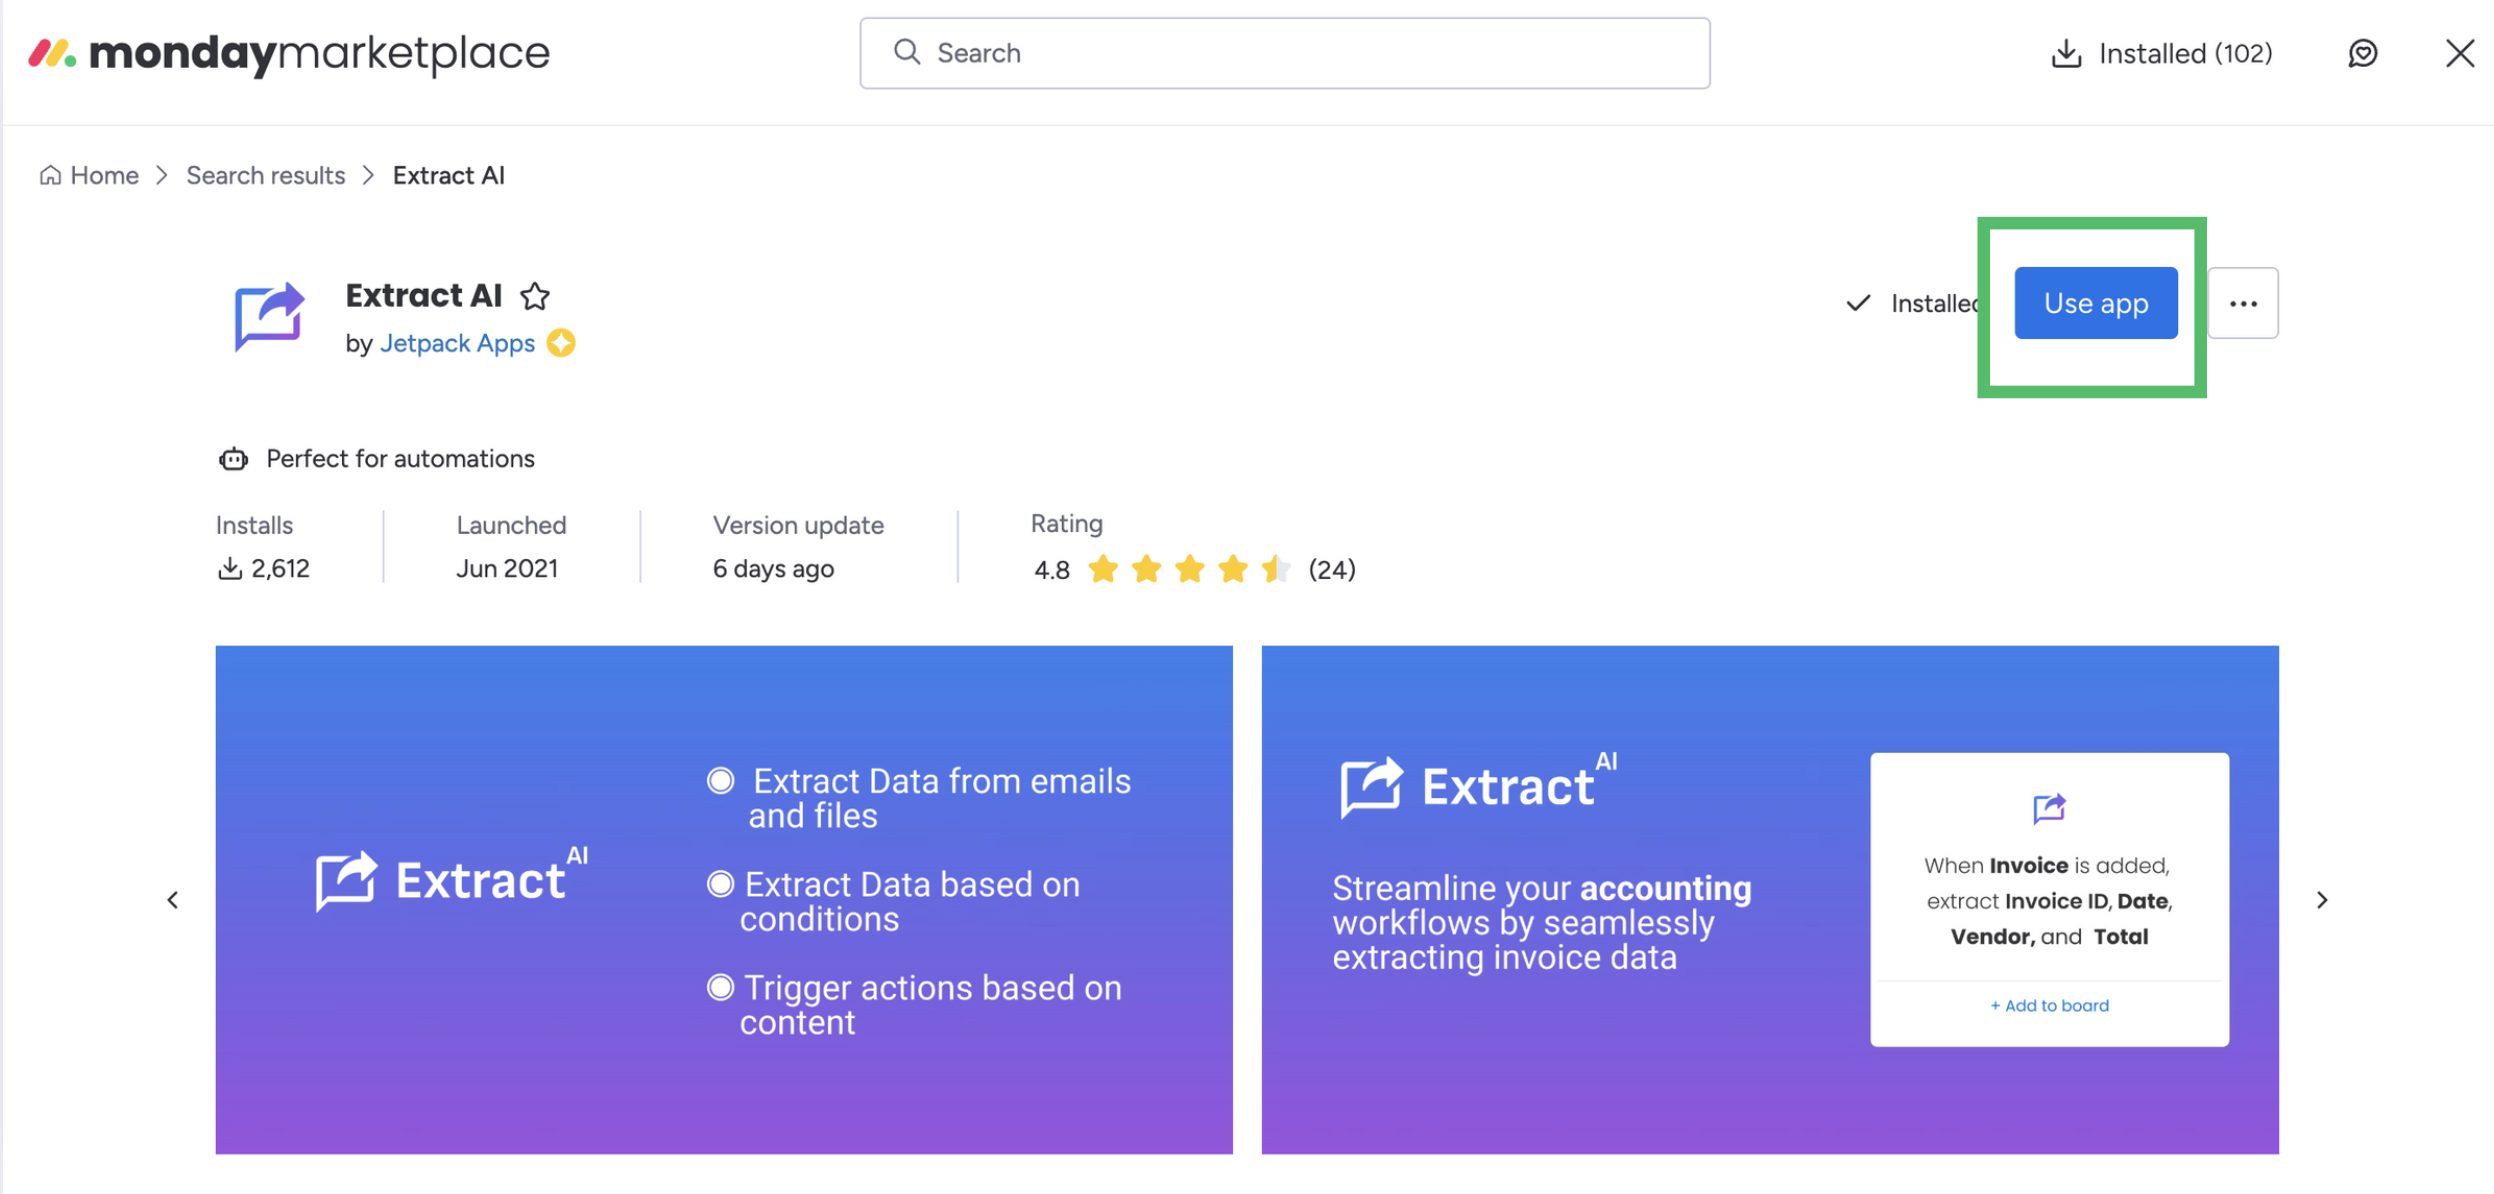Click the Home icon in breadcrumb
The width and height of the screenshot is (2494, 1194).
coord(50,176)
